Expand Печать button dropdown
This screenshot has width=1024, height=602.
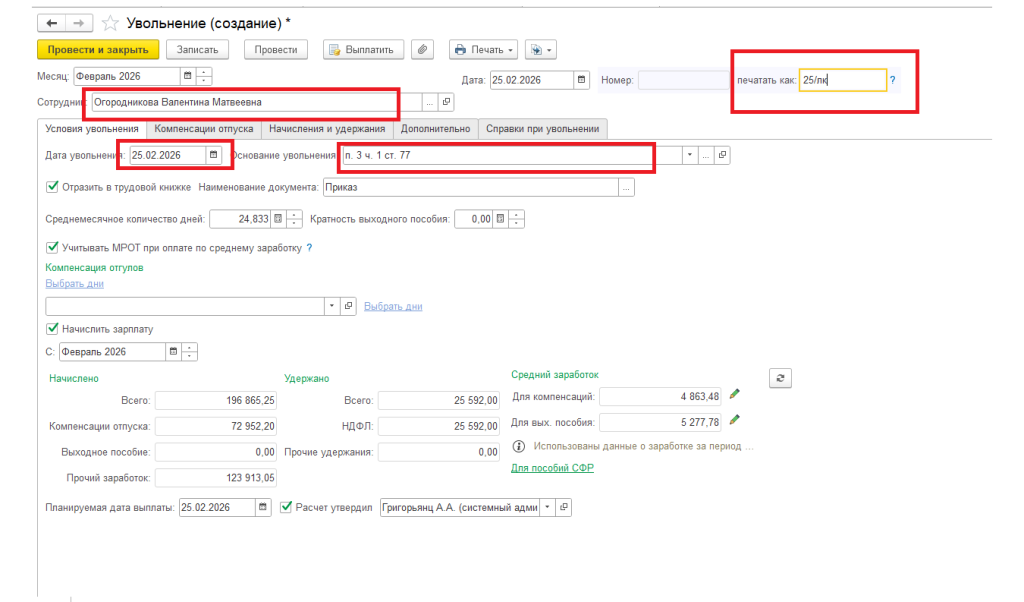coord(511,50)
